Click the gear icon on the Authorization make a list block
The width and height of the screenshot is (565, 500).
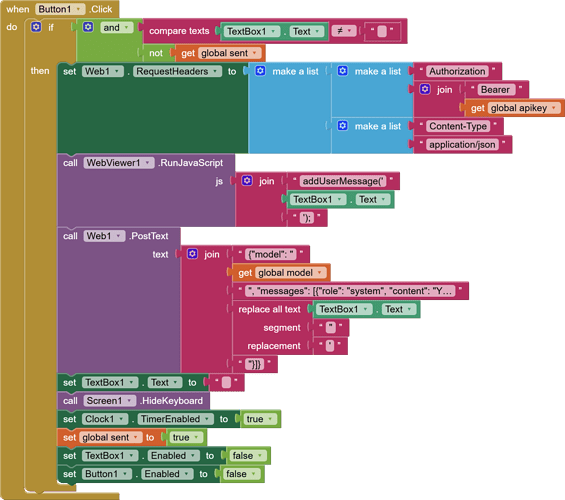point(343,71)
